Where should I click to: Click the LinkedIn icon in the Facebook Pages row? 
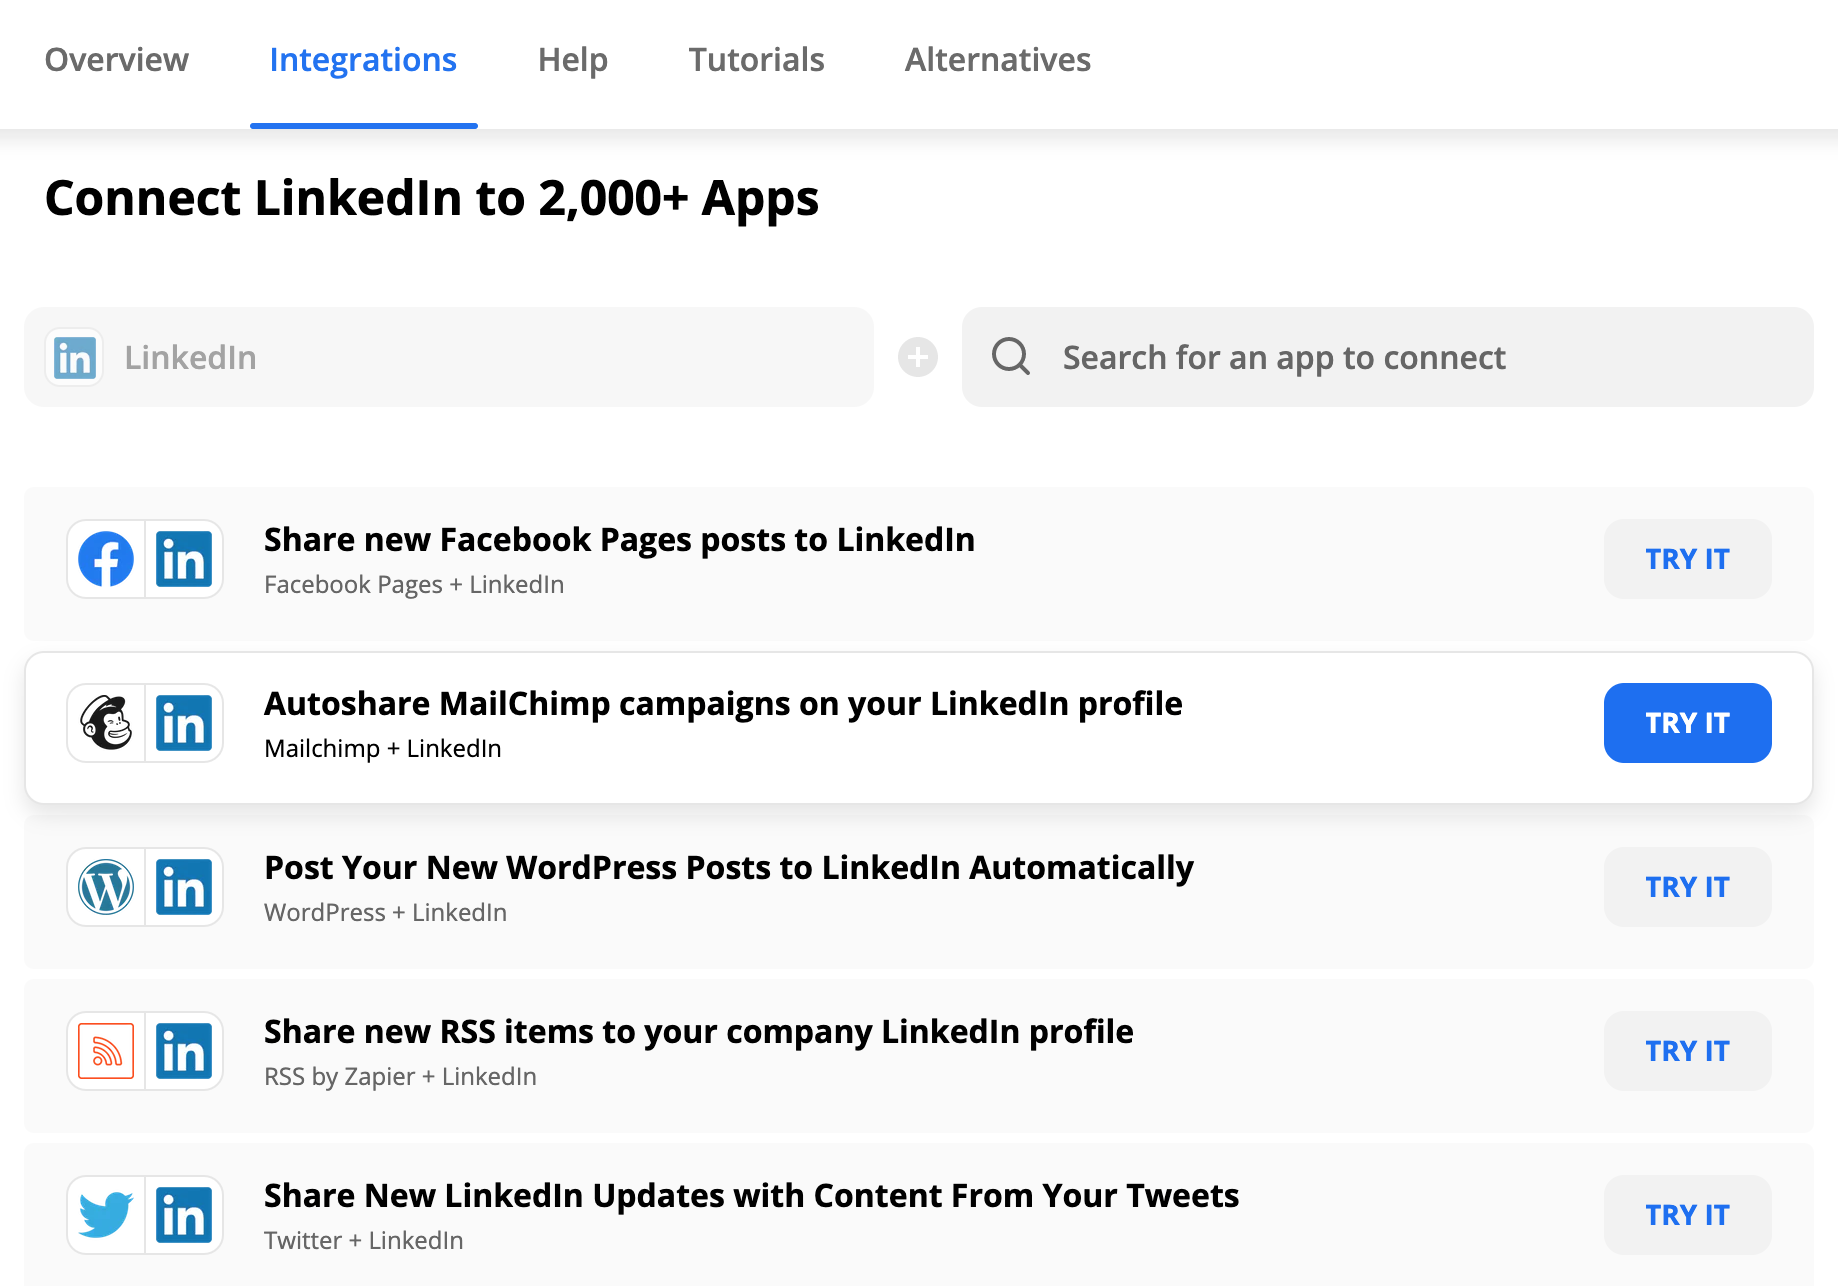pos(184,559)
